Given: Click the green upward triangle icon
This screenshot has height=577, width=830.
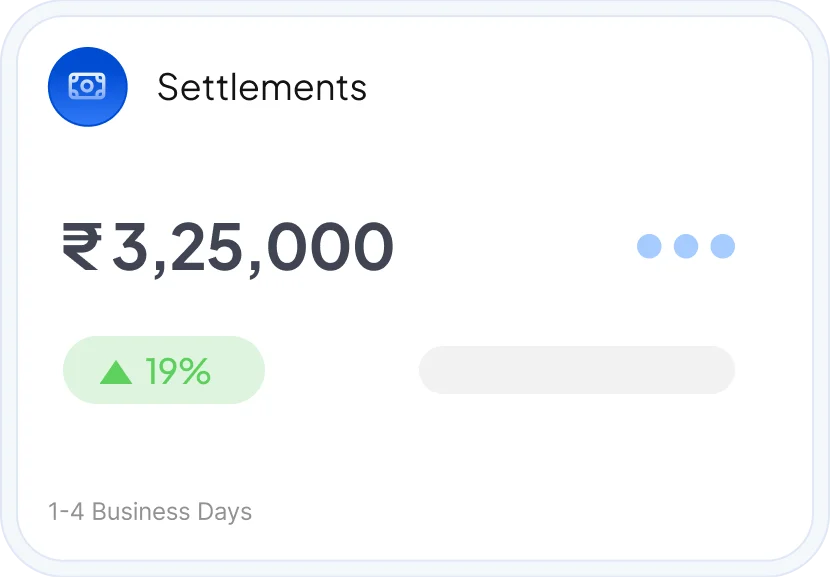Looking at the screenshot, I should coord(116,372).
